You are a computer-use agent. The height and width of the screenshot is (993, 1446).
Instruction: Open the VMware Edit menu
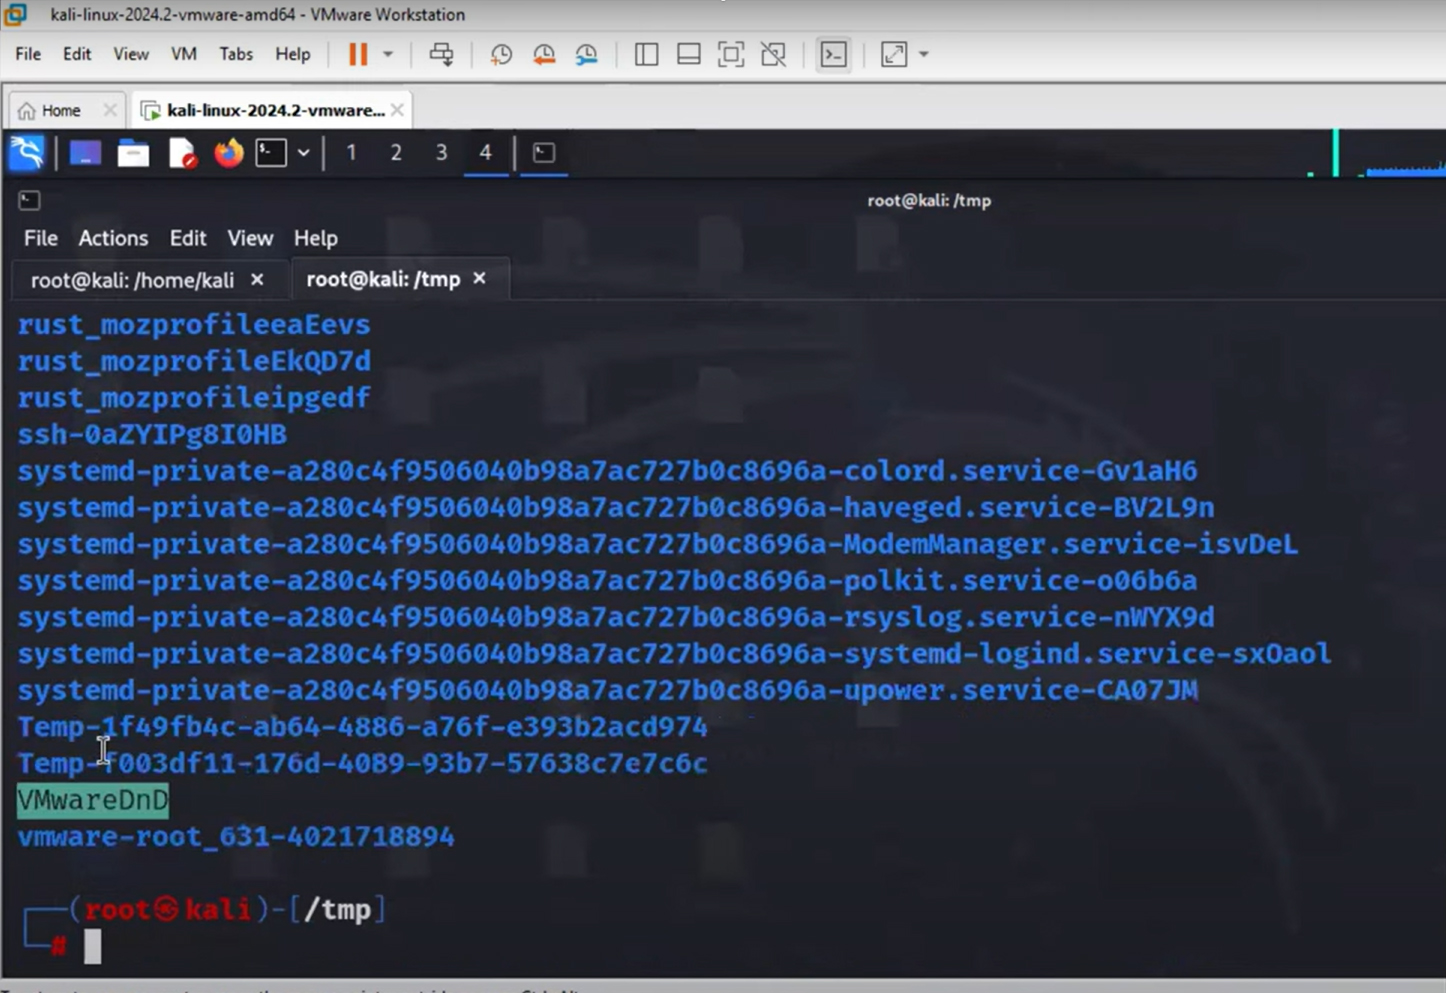coord(77,54)
